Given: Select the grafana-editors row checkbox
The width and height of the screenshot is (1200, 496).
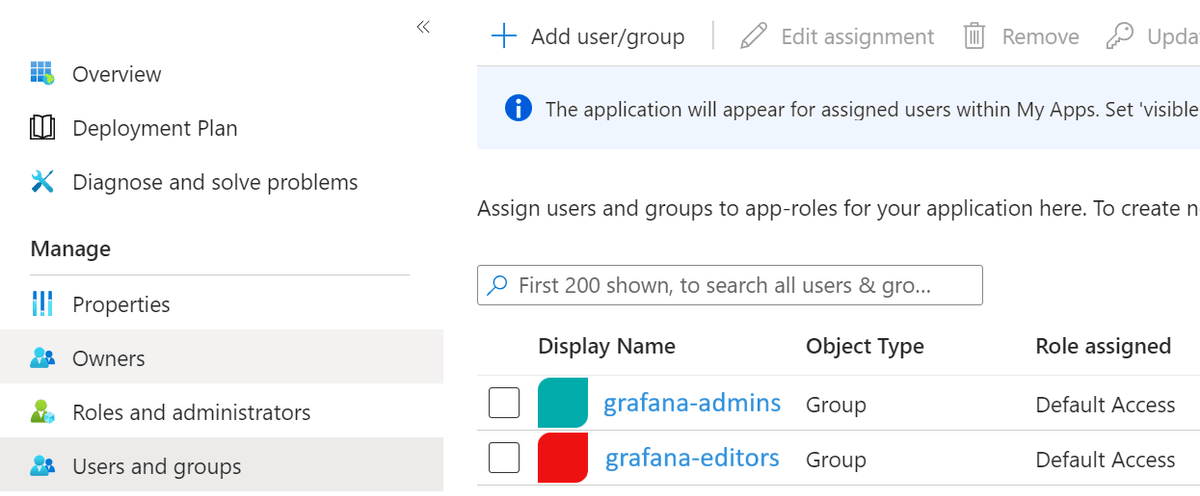Looking at the screenshot, I should pos(504,458).
